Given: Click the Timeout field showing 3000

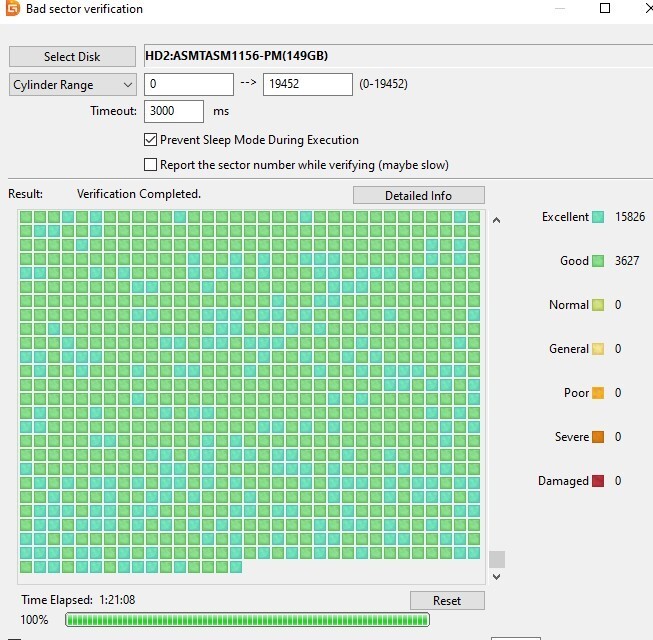Looking at the screenshot, I should 174,111.
